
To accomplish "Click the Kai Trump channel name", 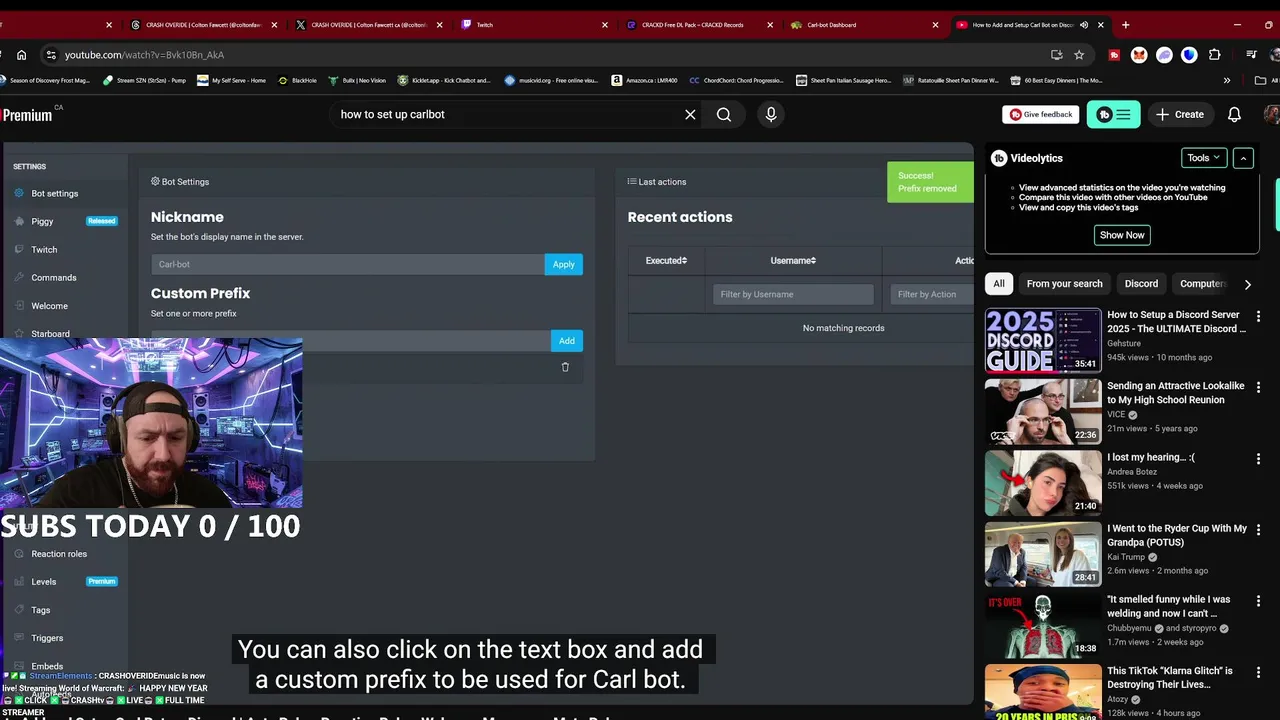I will [x=1128, y=557].
